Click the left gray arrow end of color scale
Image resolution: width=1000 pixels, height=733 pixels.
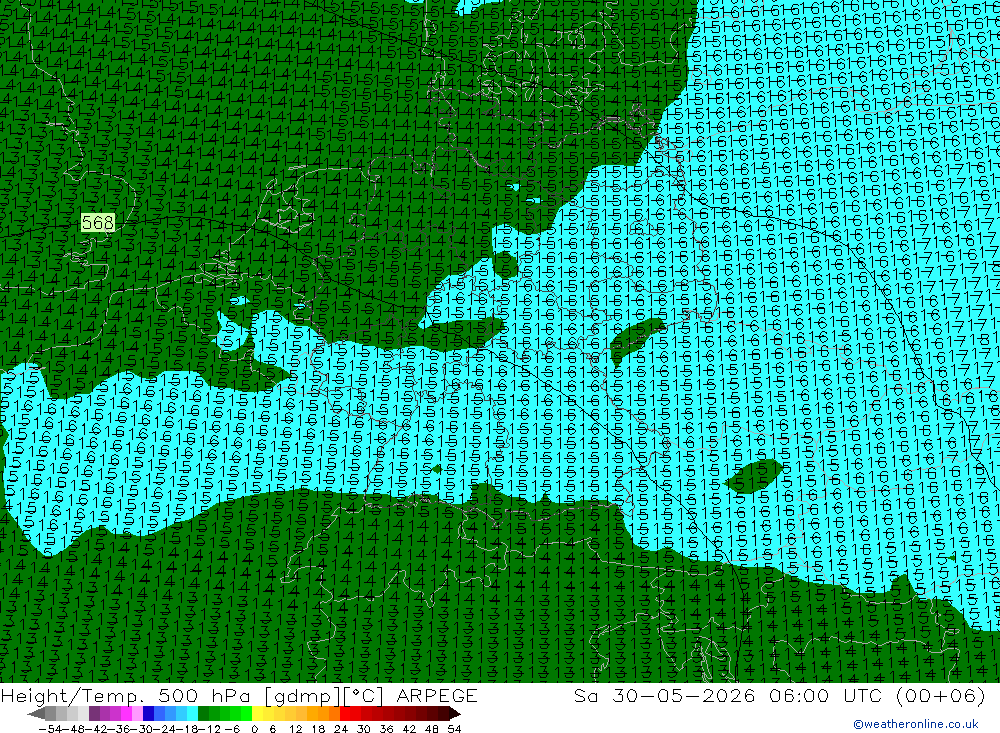pyautogui.click(x=36, y=714)
